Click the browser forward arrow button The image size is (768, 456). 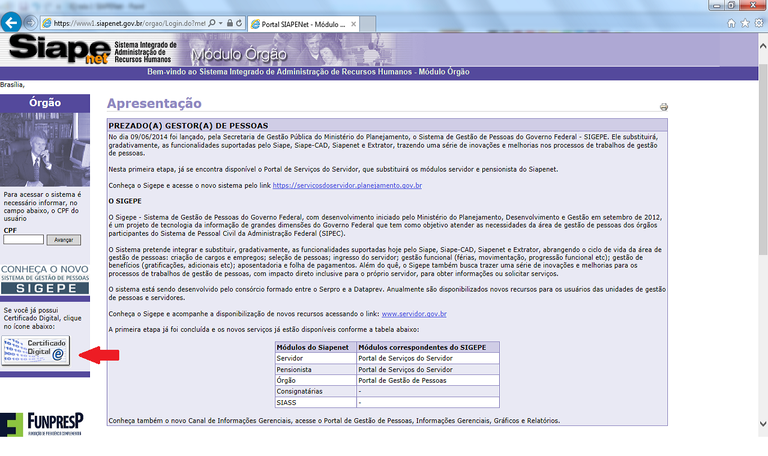30,22
